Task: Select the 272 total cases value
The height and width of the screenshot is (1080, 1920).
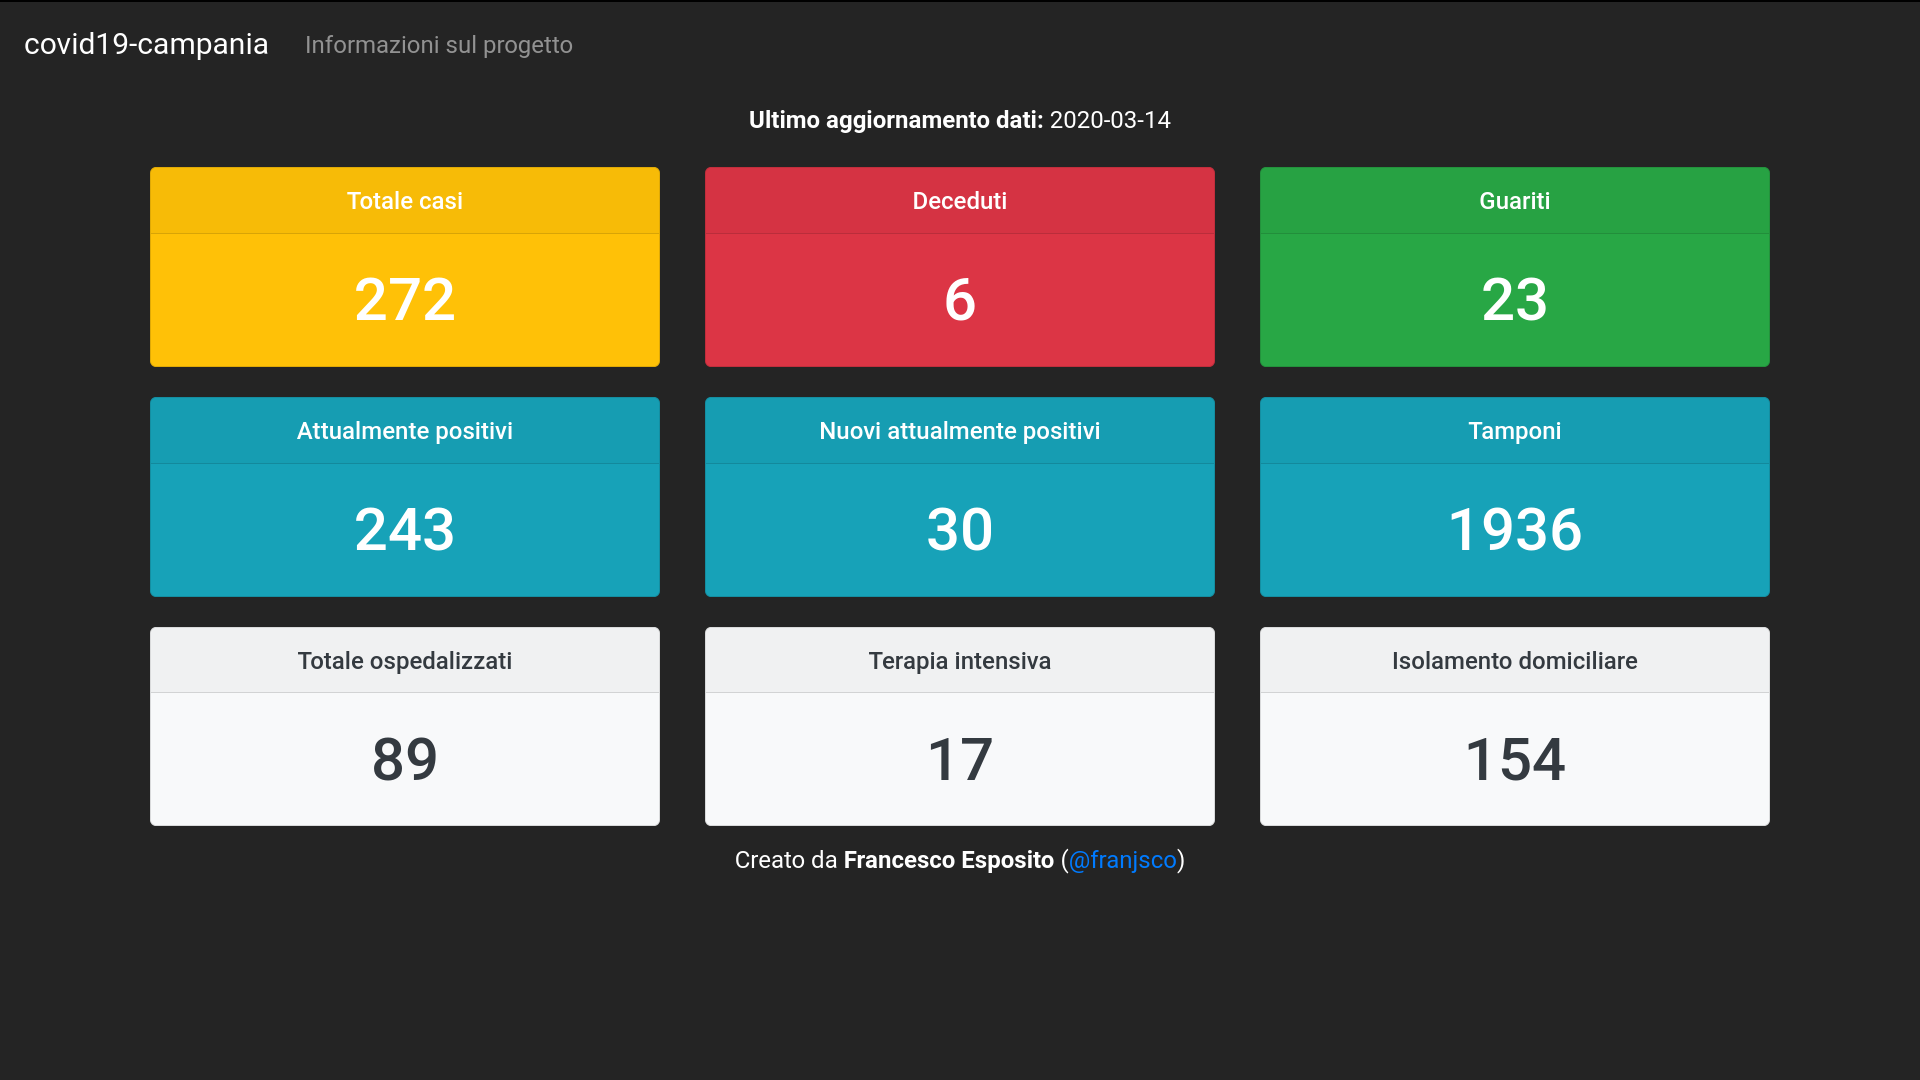Action: point(405,299)
